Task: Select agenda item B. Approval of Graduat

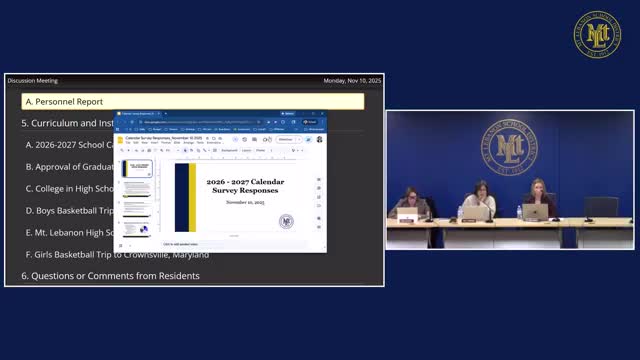Action: pyautogui.click(x=70, y=167)
